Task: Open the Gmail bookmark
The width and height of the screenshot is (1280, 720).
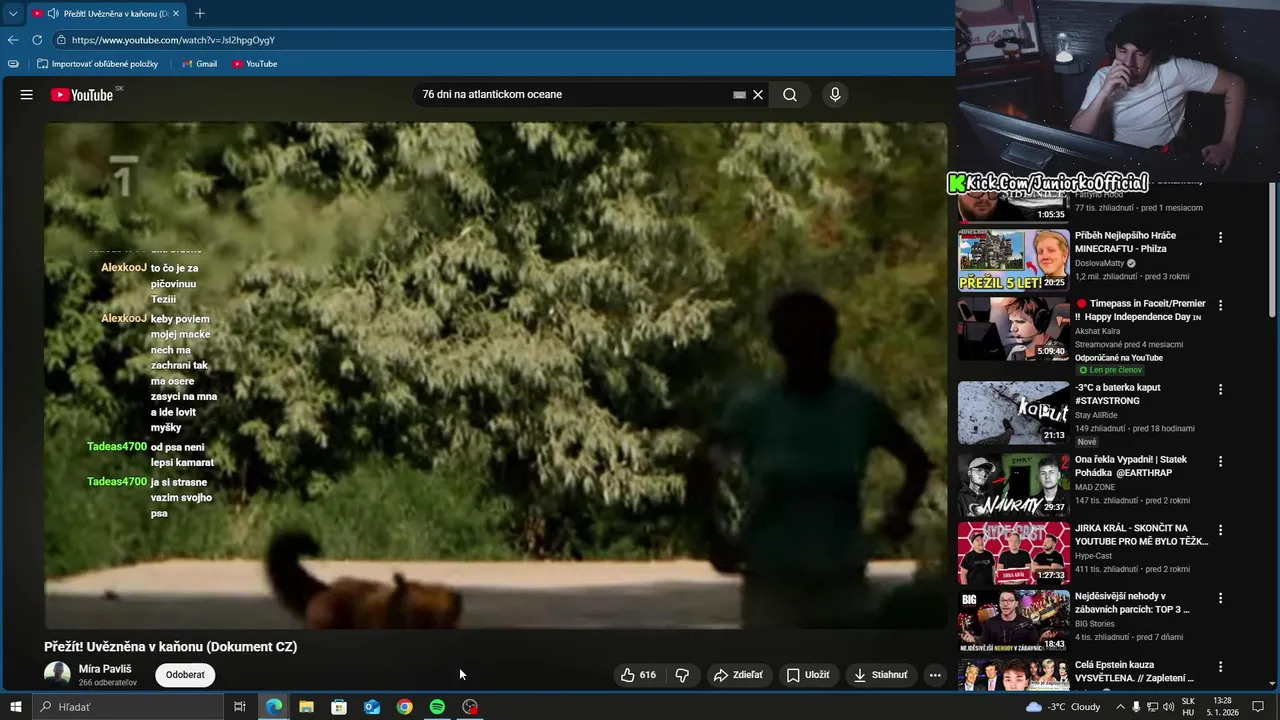Action: coord(199,64)
